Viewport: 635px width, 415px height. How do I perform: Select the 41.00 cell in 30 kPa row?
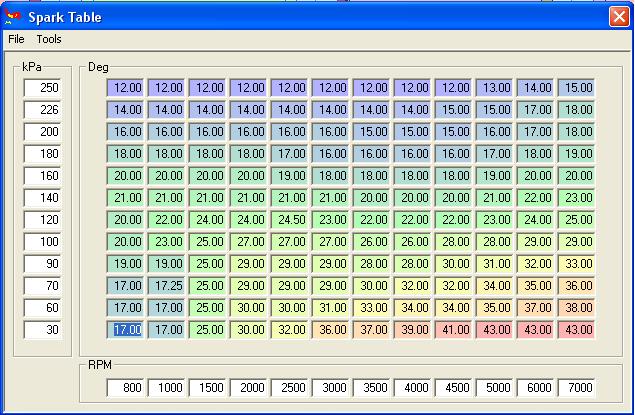coord(454,330)
